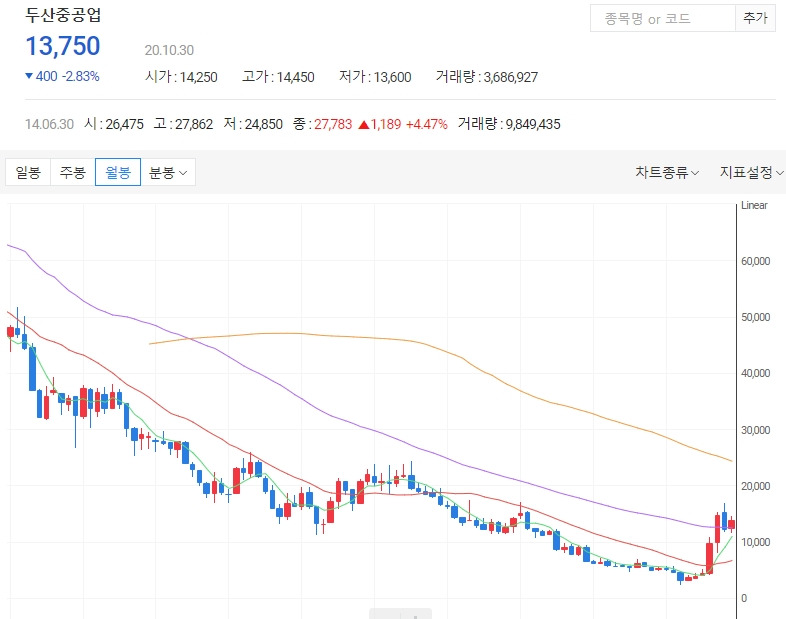Switch to the 주봉 weekly chart tab
Viewport: 786px width, 619px height.
pos(73,172)
